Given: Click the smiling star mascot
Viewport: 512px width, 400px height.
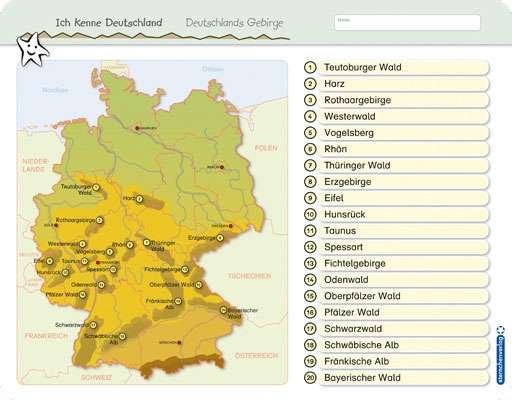Looking at the screenshot, I should [32, 50].
